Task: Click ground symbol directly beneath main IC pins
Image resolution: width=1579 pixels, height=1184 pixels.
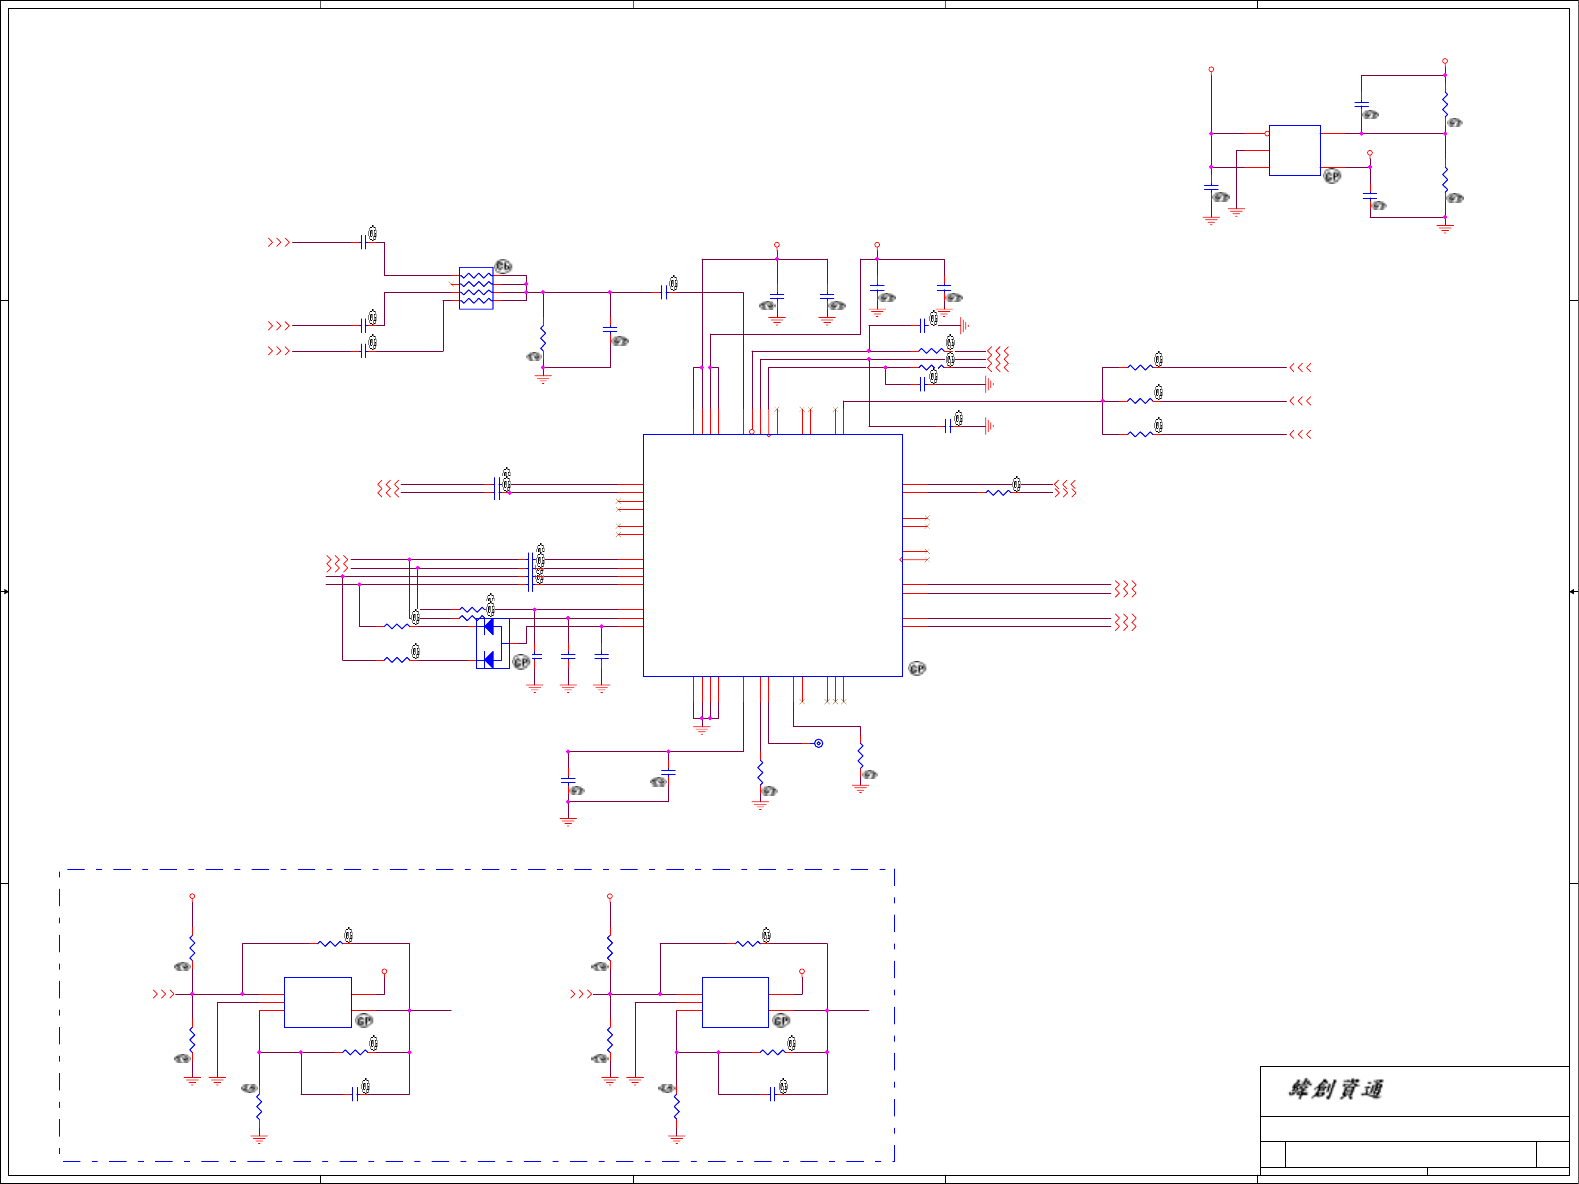Action: click(701, 730)
